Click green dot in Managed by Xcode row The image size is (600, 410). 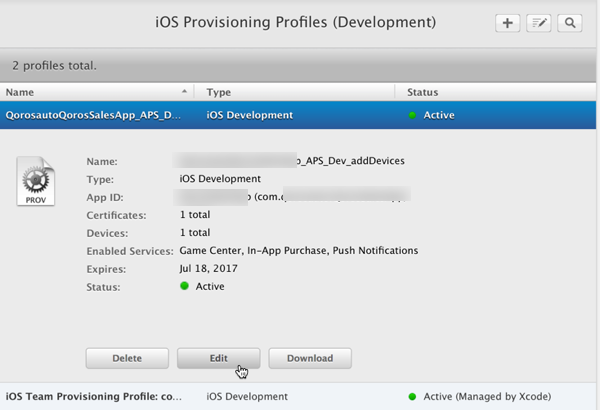point(412,396)
